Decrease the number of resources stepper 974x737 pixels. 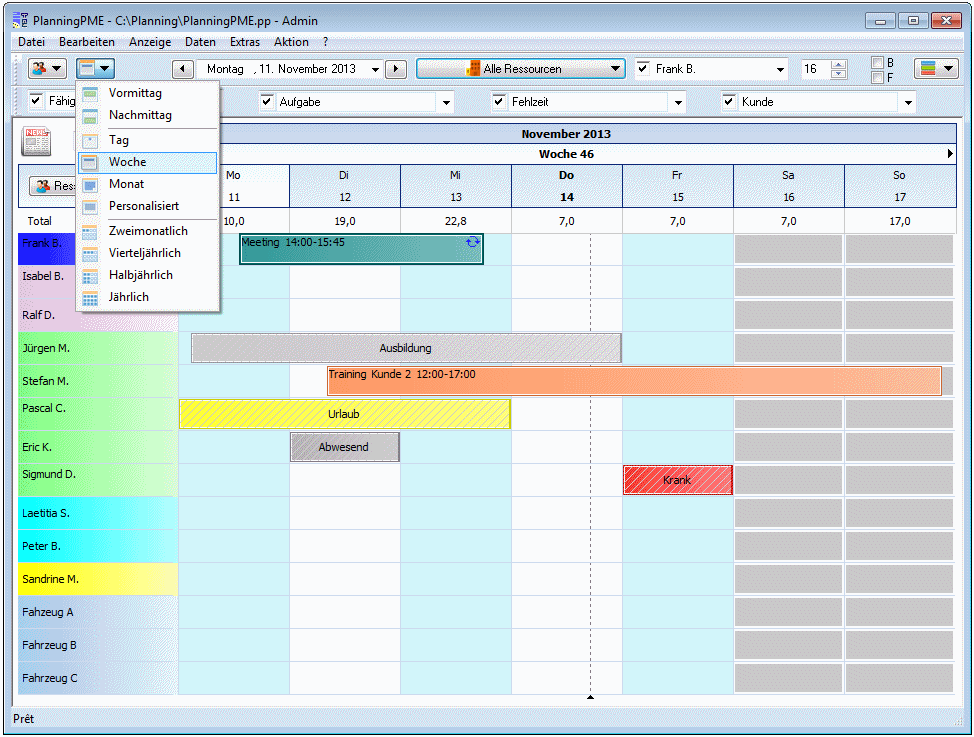(839, 73)
